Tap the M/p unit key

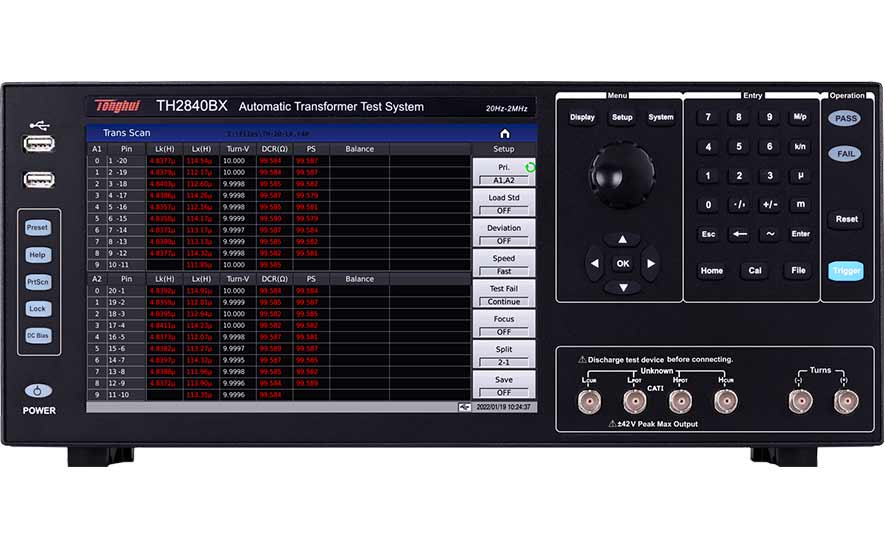800,117
